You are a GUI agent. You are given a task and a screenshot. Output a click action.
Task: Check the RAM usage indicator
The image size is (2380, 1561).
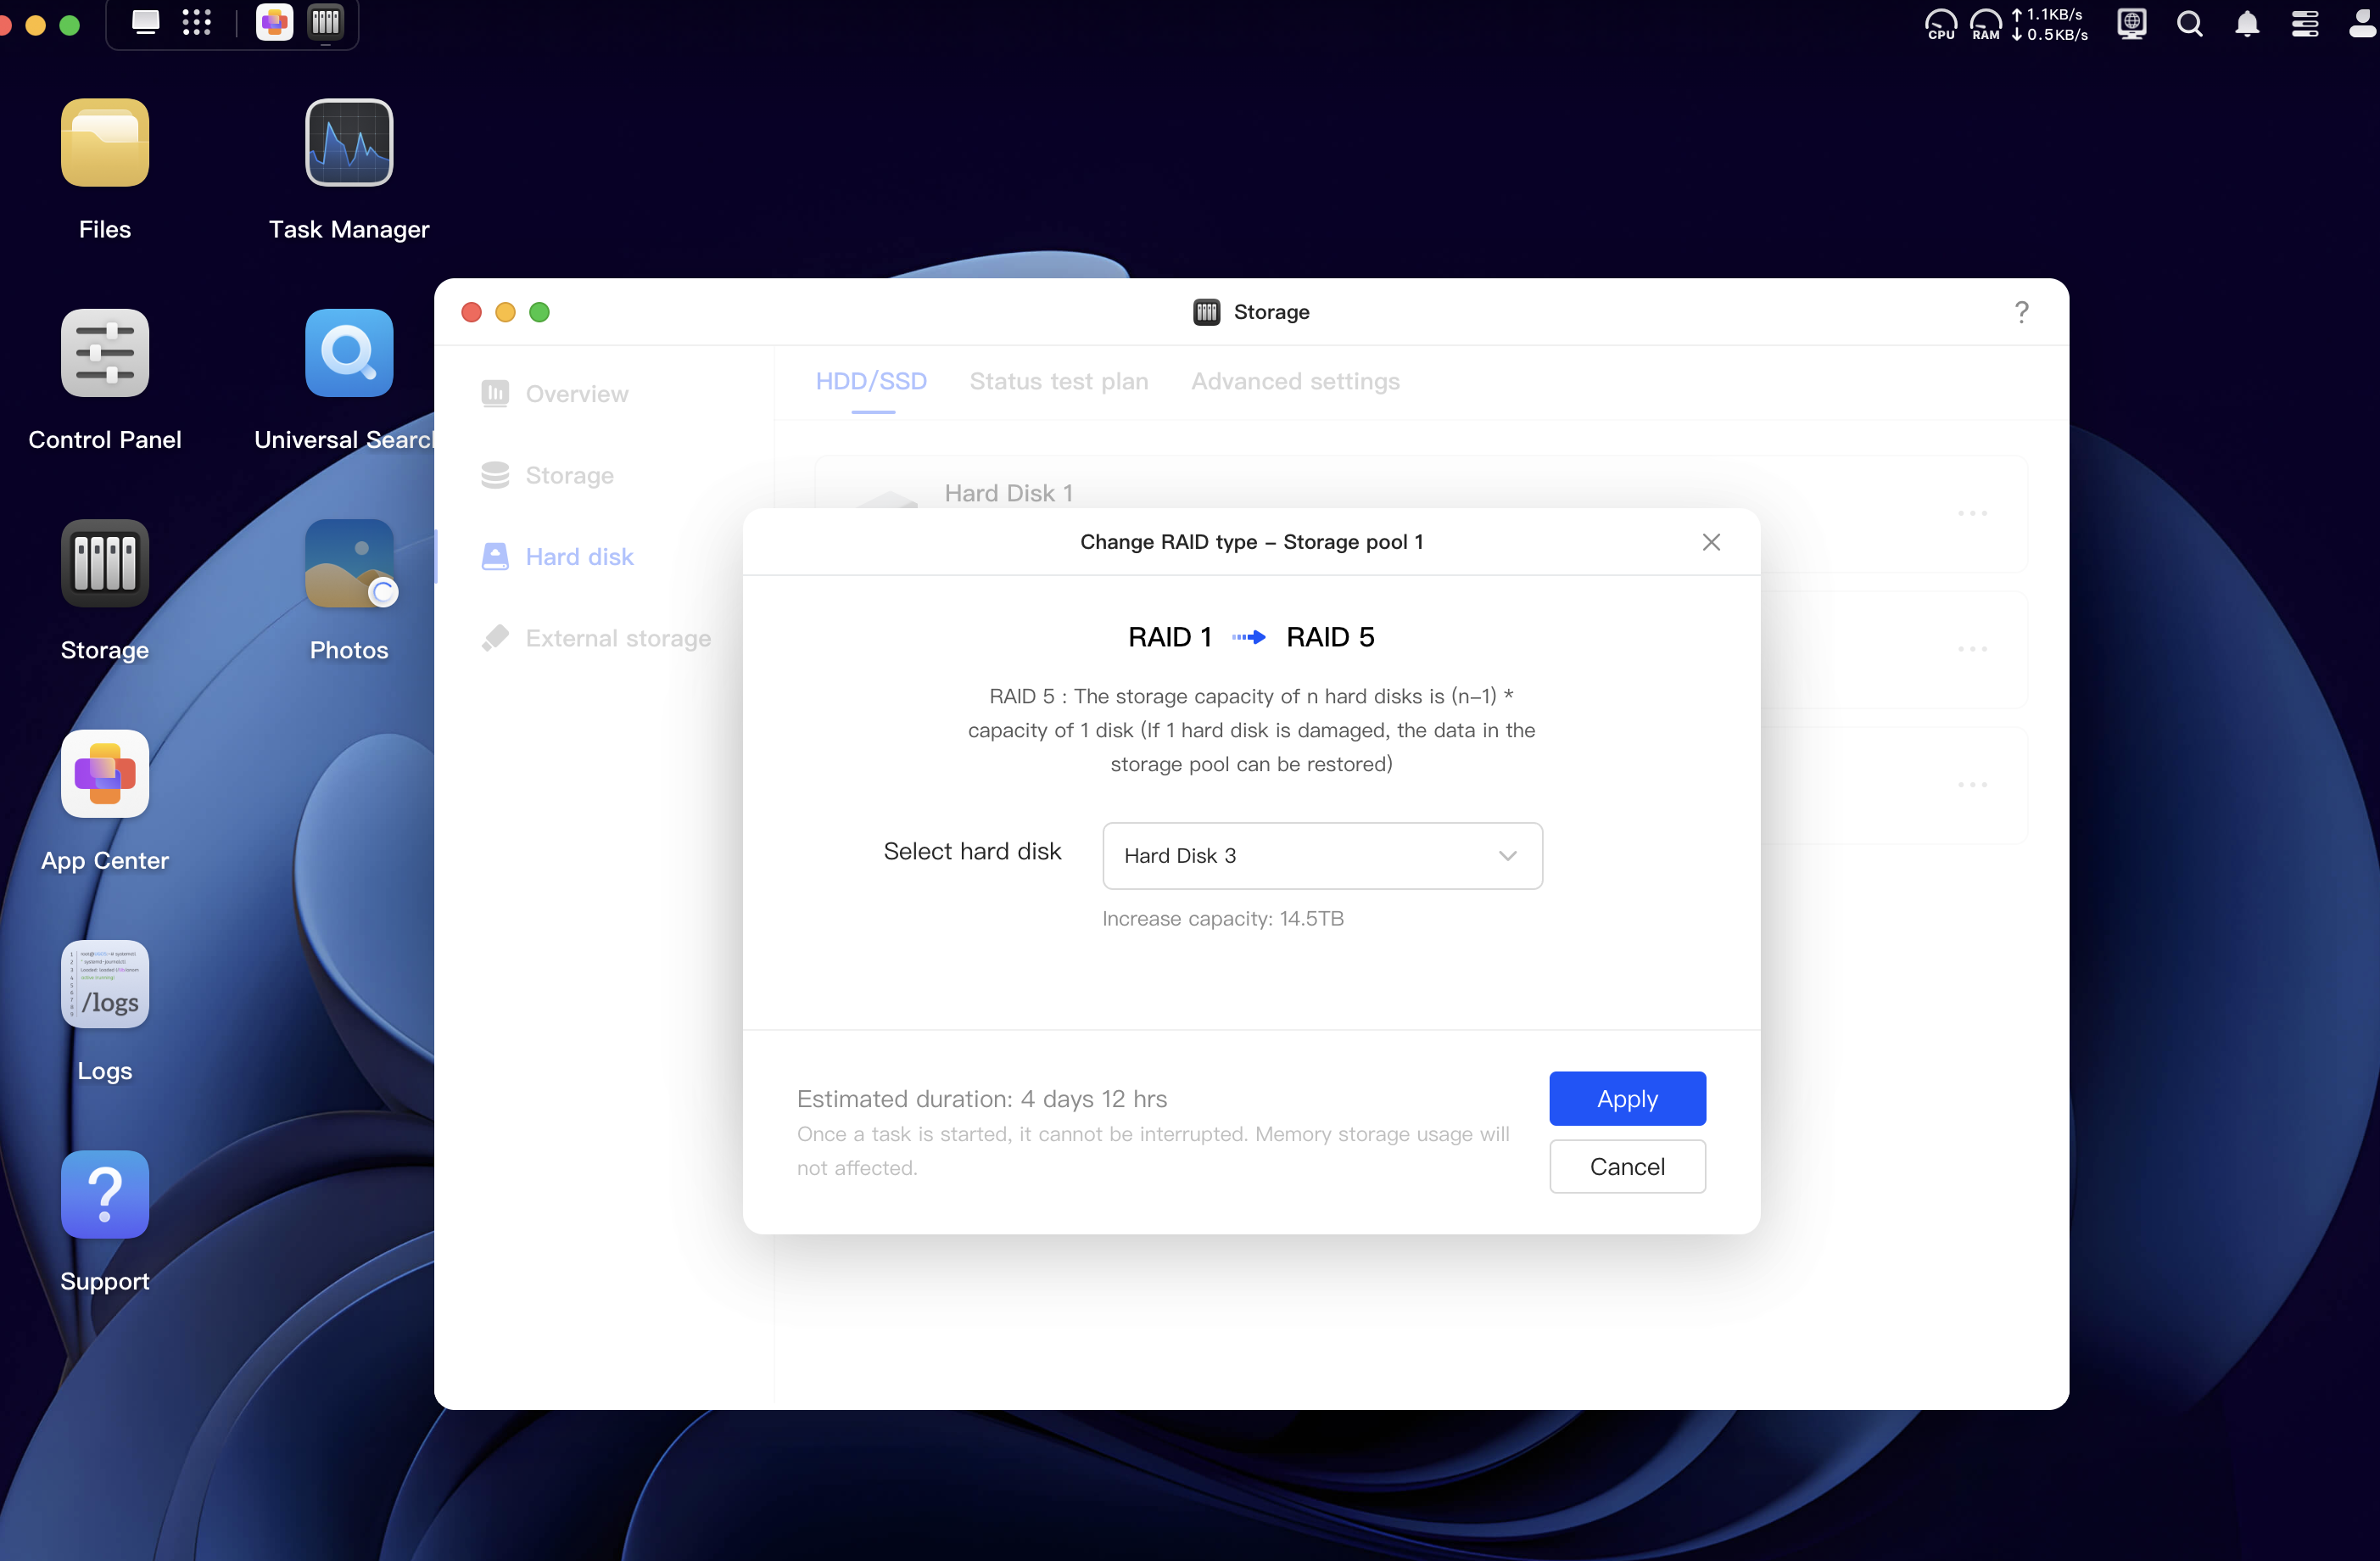(x=1986, y=24)
